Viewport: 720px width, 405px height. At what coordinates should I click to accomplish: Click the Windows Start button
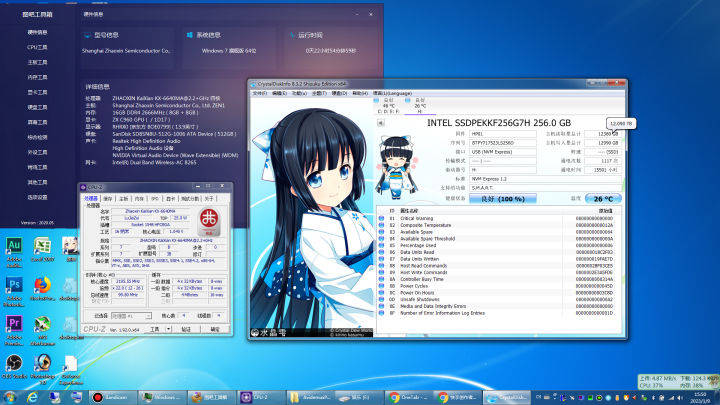tap(10, 397)
